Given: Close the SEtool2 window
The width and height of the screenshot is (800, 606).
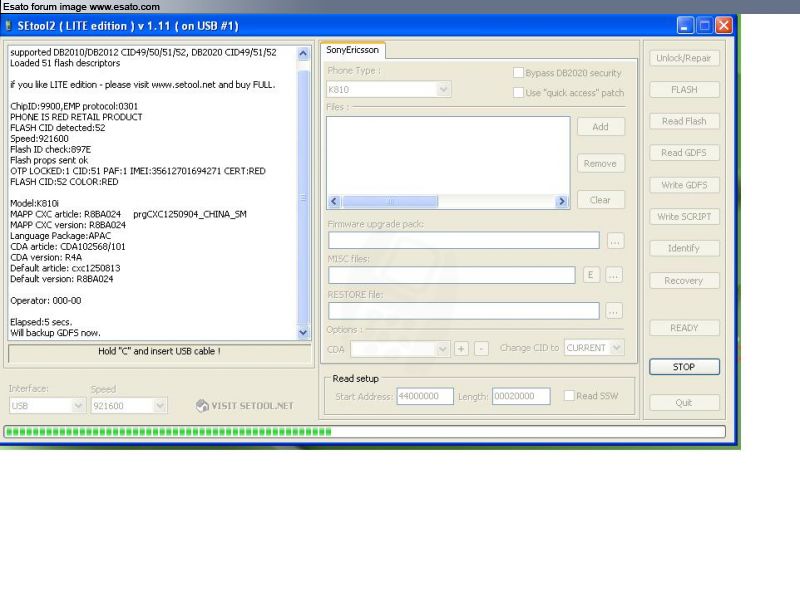Looking at the screenshot, I should (x=723, y=25).
